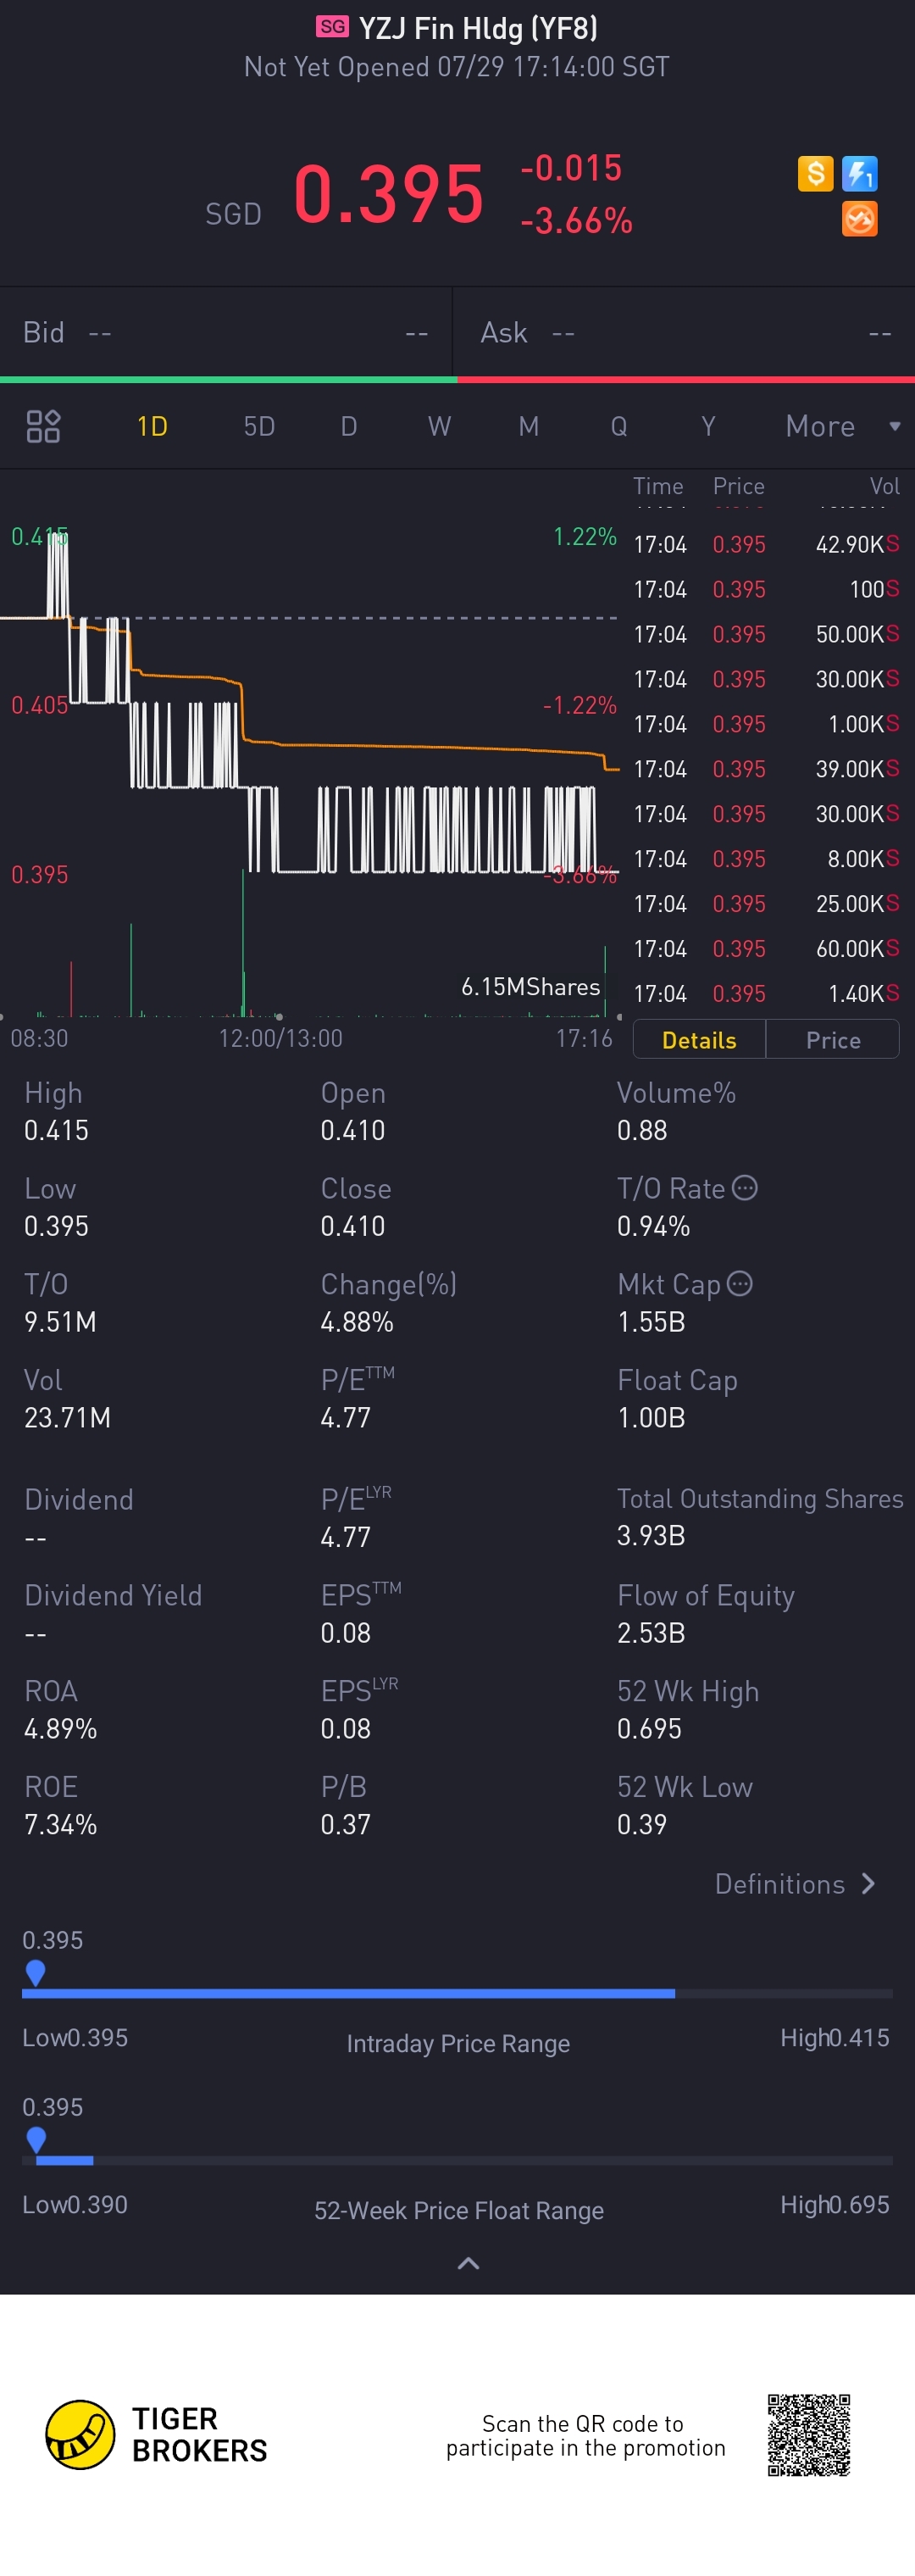Switch trade list to Details view
915x2576 pixels.
[699, 1040]
